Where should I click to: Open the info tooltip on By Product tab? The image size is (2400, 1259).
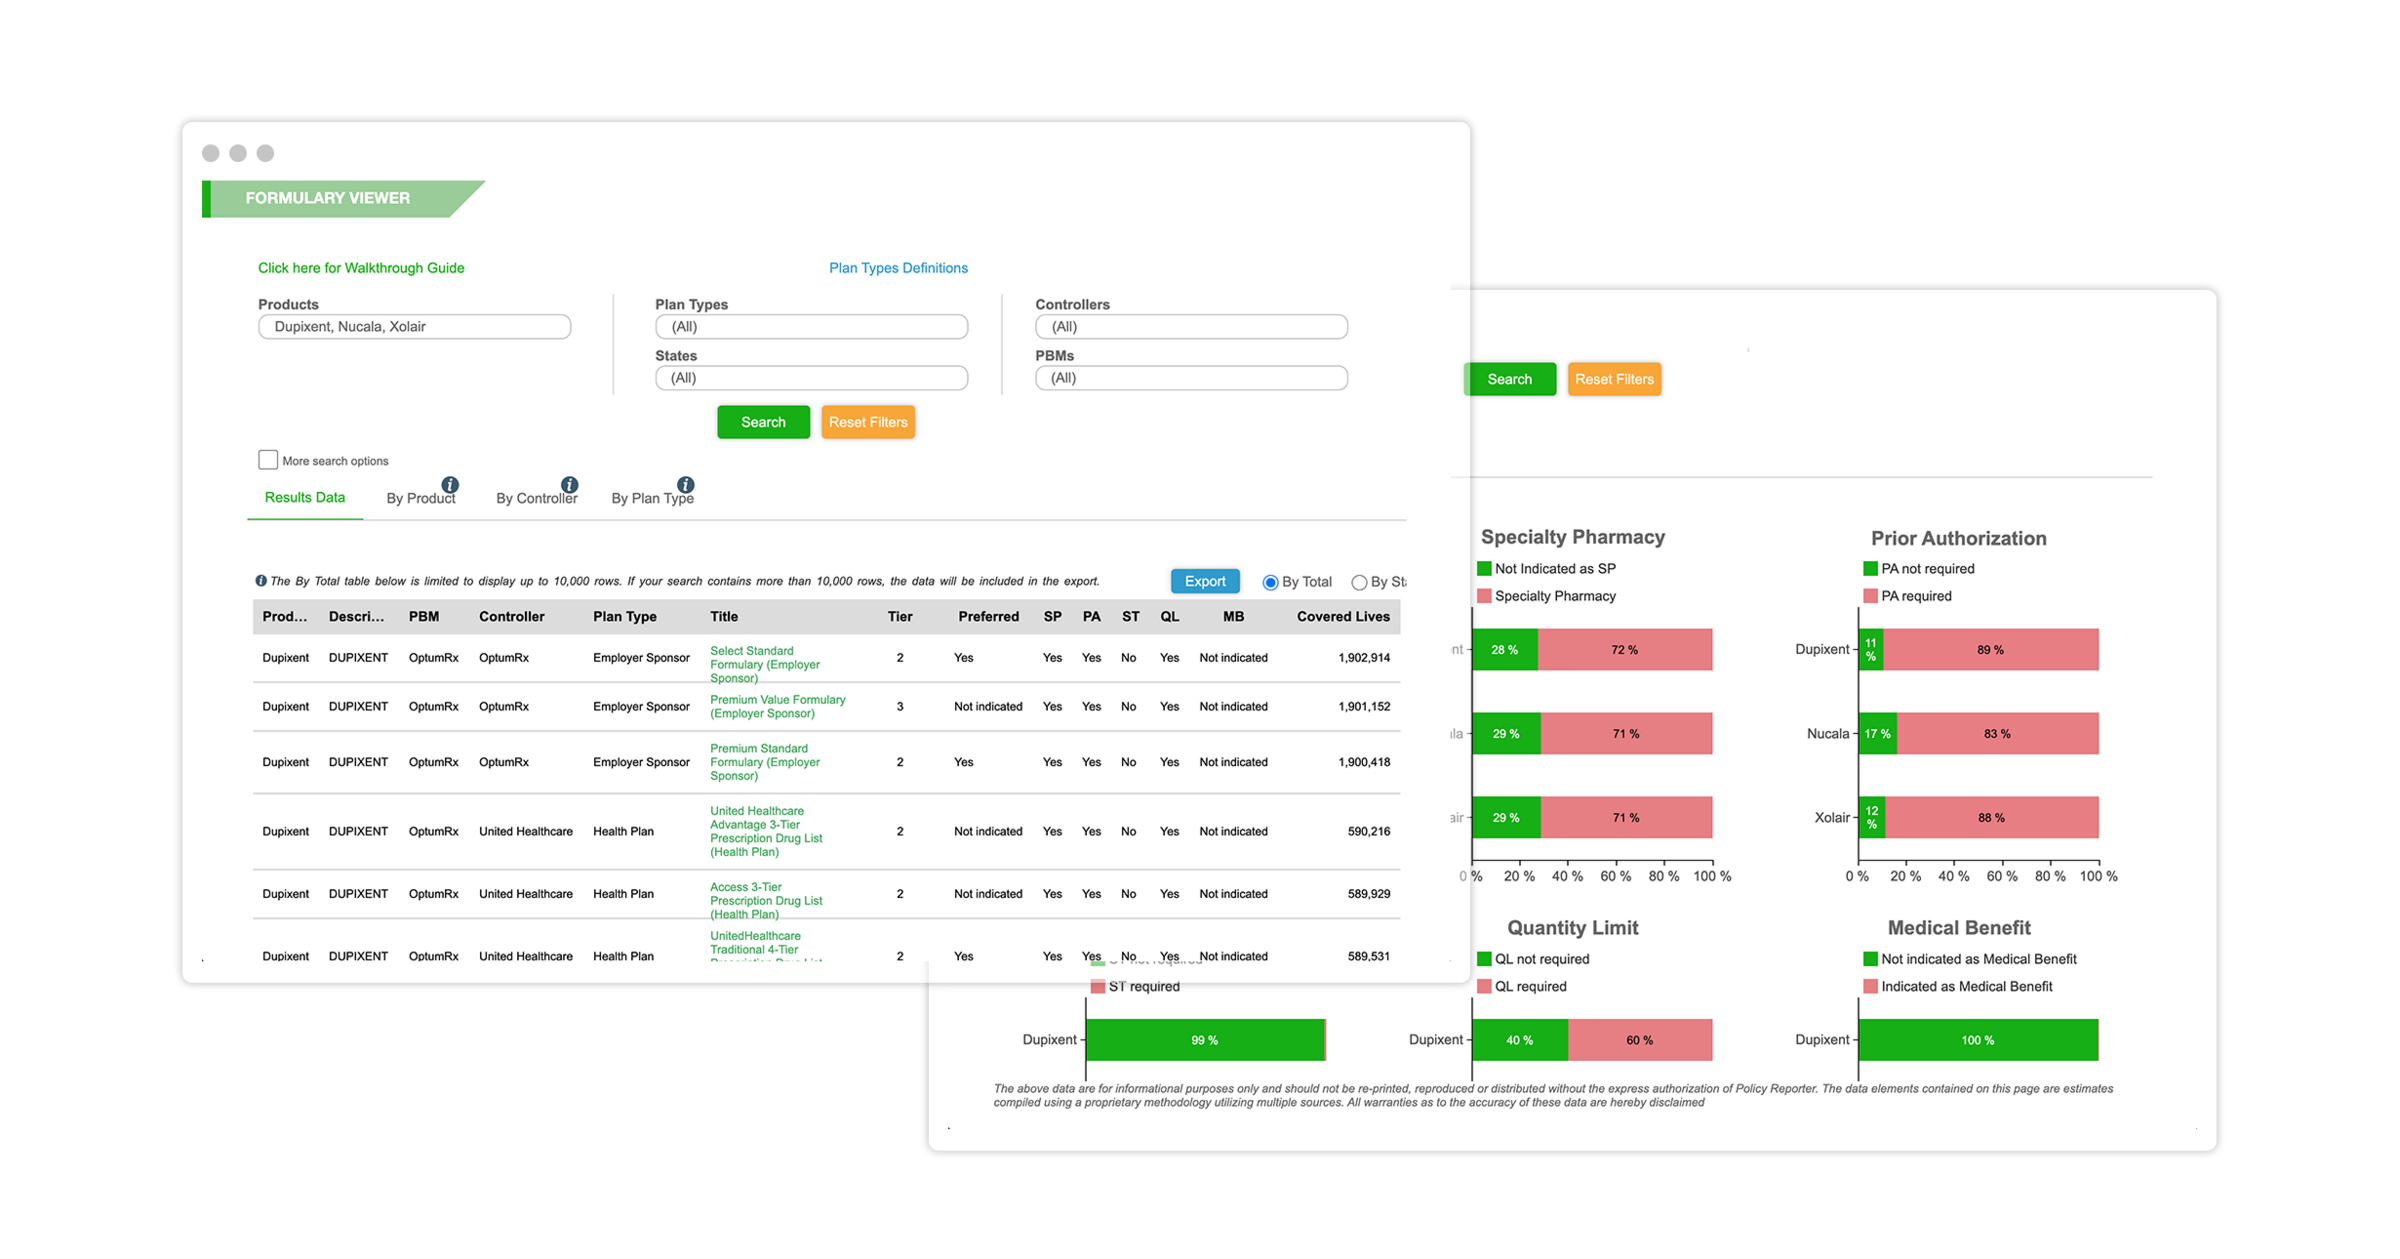450,486
